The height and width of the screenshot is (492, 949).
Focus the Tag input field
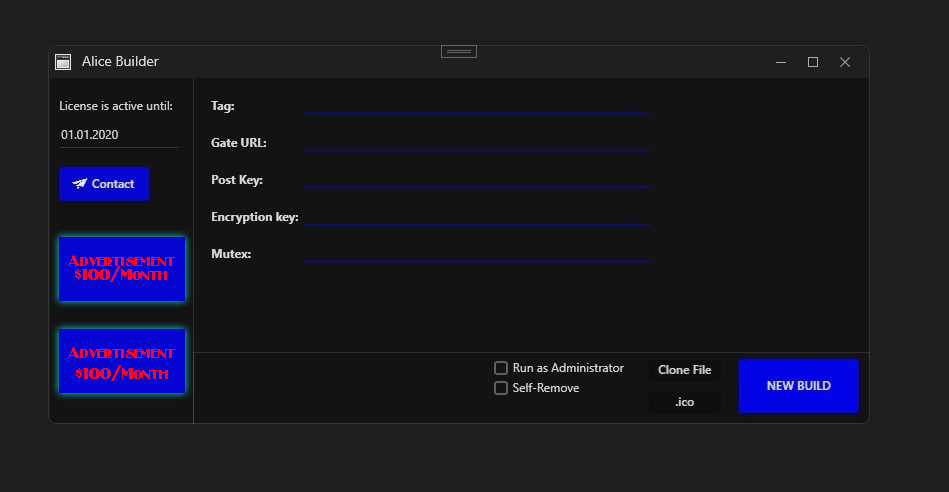coord(477,104)
